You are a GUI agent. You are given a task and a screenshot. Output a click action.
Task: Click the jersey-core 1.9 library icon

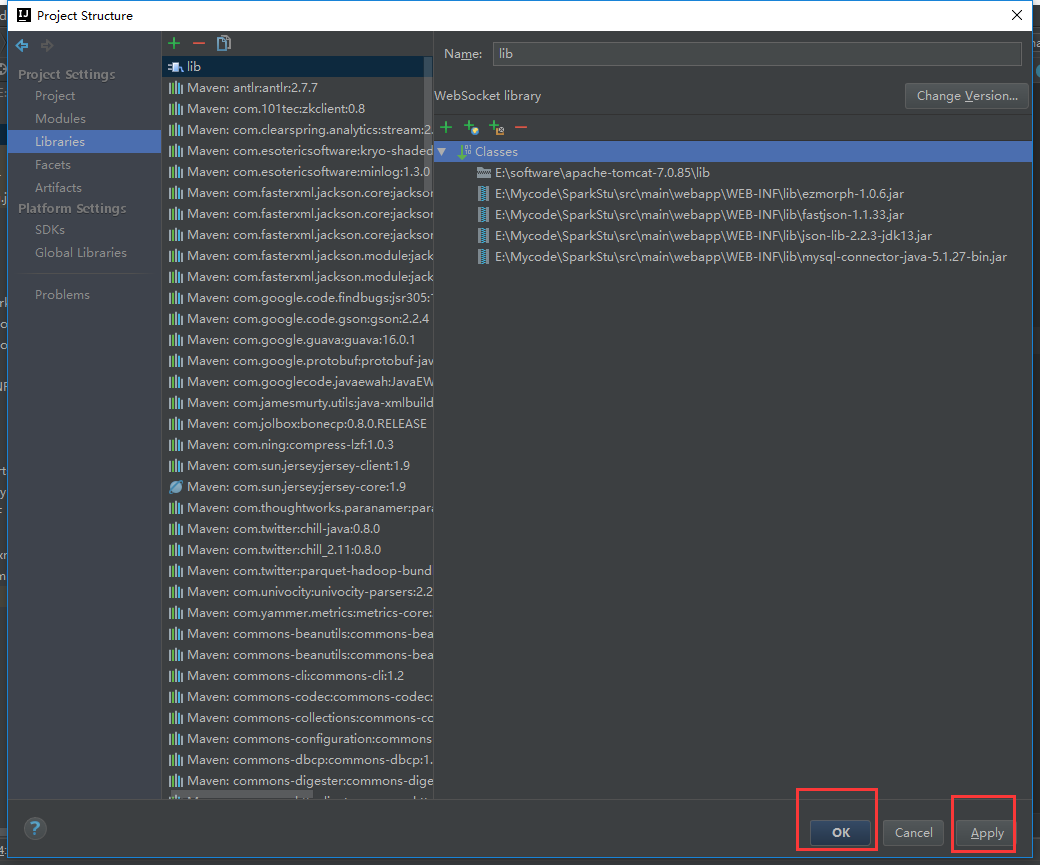[176, 487]
